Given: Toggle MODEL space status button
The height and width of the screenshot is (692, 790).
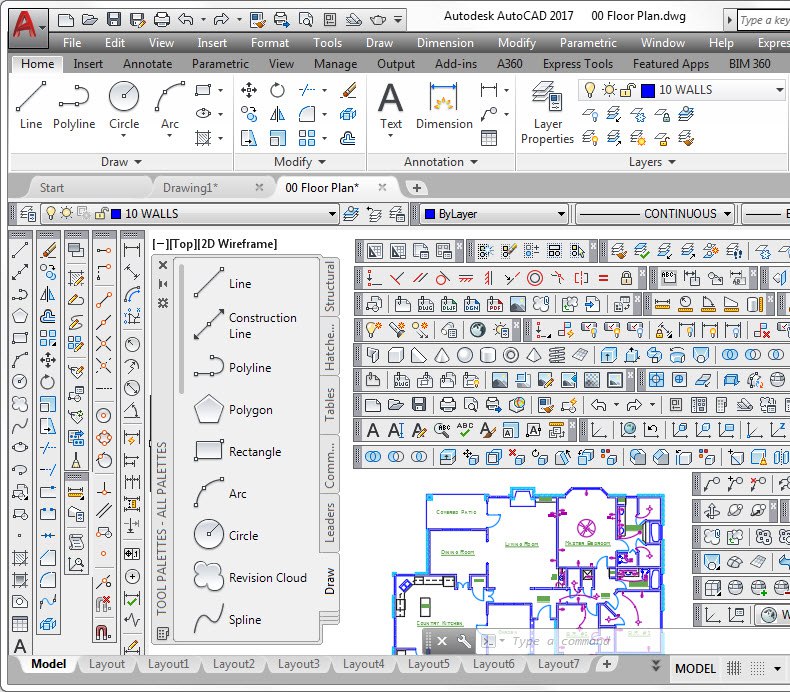Looking at the screenshot, I should pos(695,668).
